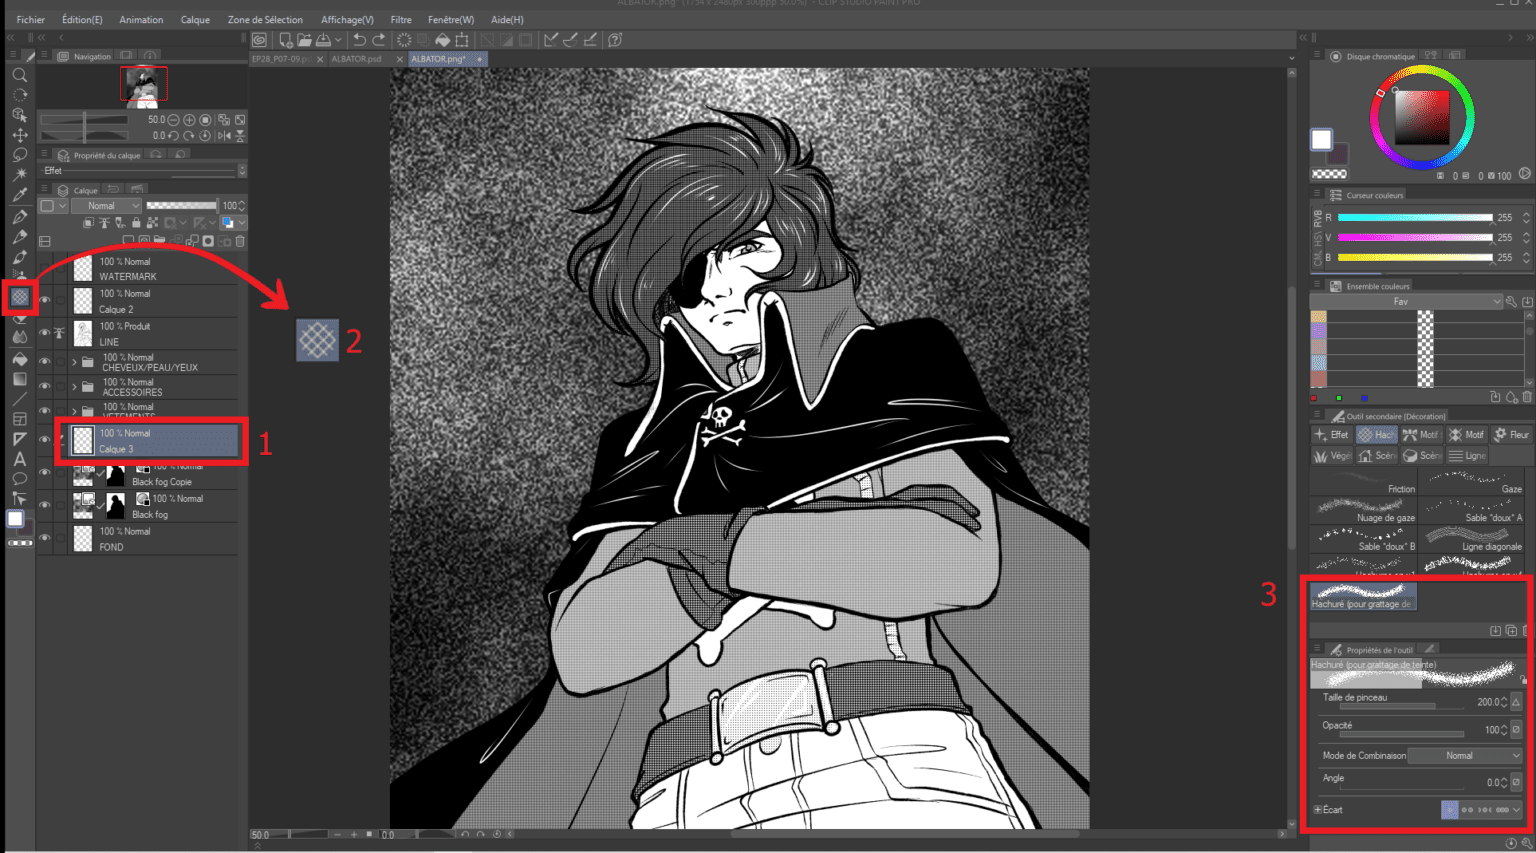The width and height of the screenshot is (1536, 853).
Task: Hide the LINE layer
Action: point(45,333)
